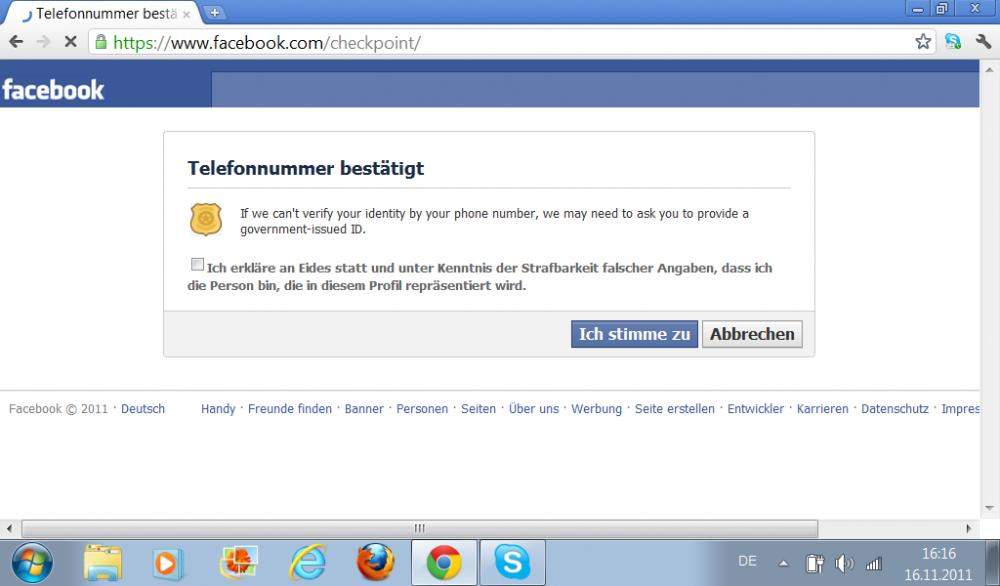The width and height of the screenshot is (1000, 586).
Task: Open a new browser tab
Action: (215, 13)
